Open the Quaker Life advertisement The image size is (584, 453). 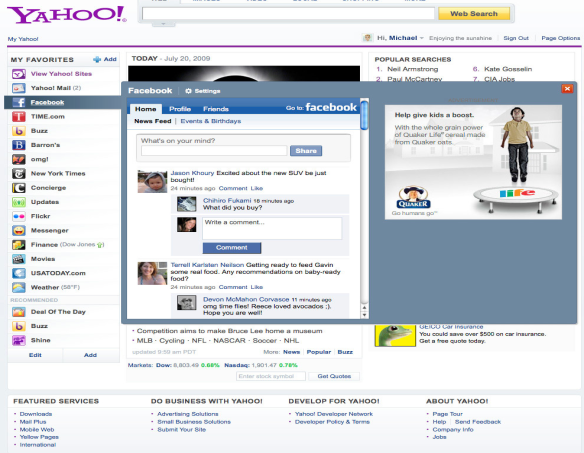(473, 162)
